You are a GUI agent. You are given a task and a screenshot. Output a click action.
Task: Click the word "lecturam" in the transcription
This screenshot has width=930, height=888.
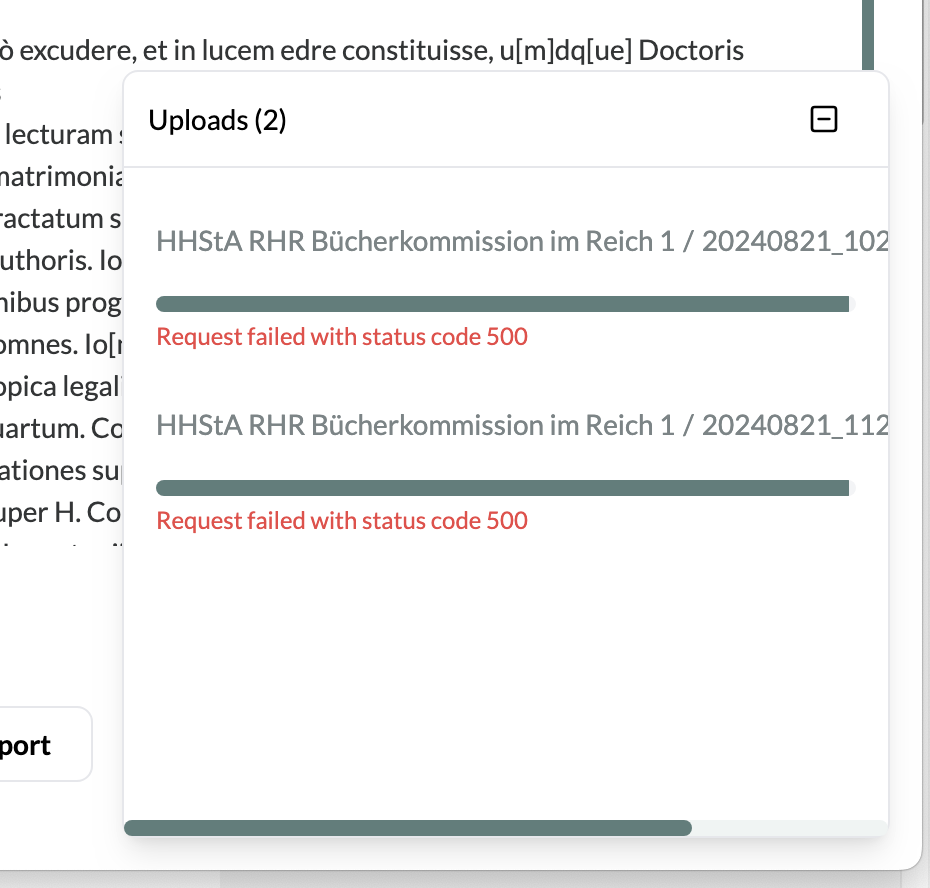pyautogui.click(x=59, y=135)
